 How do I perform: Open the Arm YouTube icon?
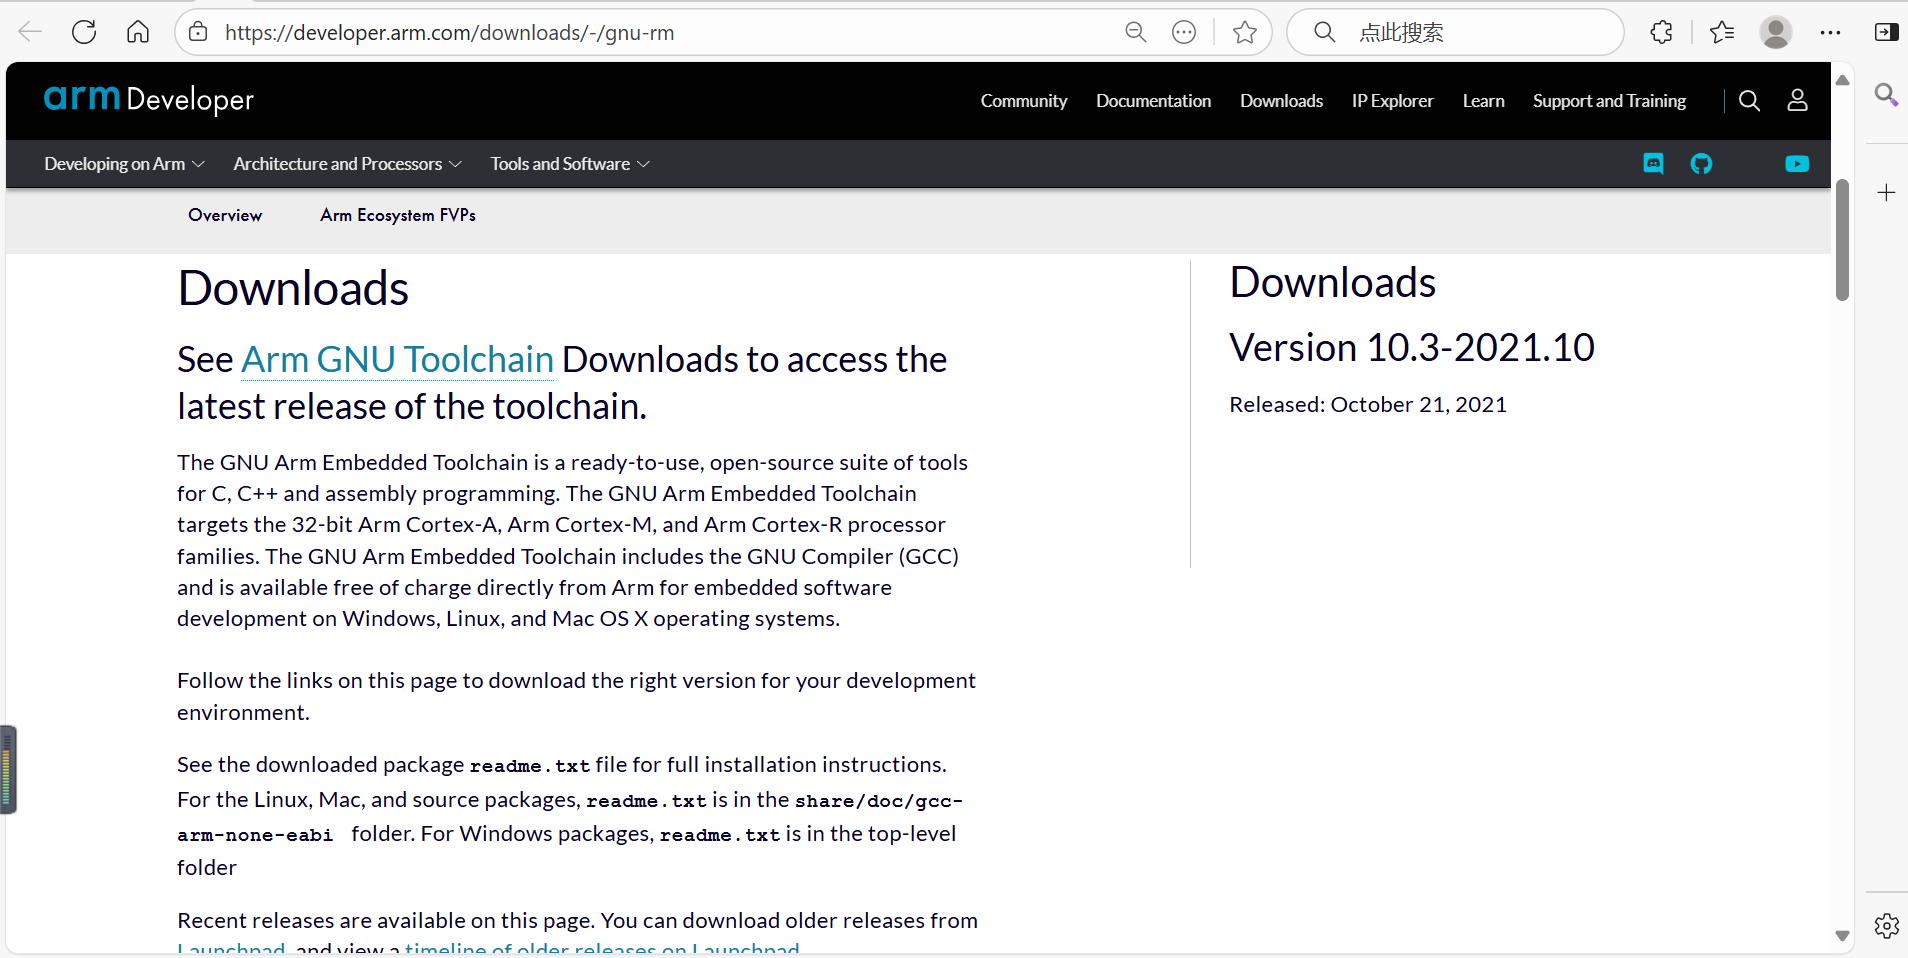pyautogui.click(x=1797, y=164)
